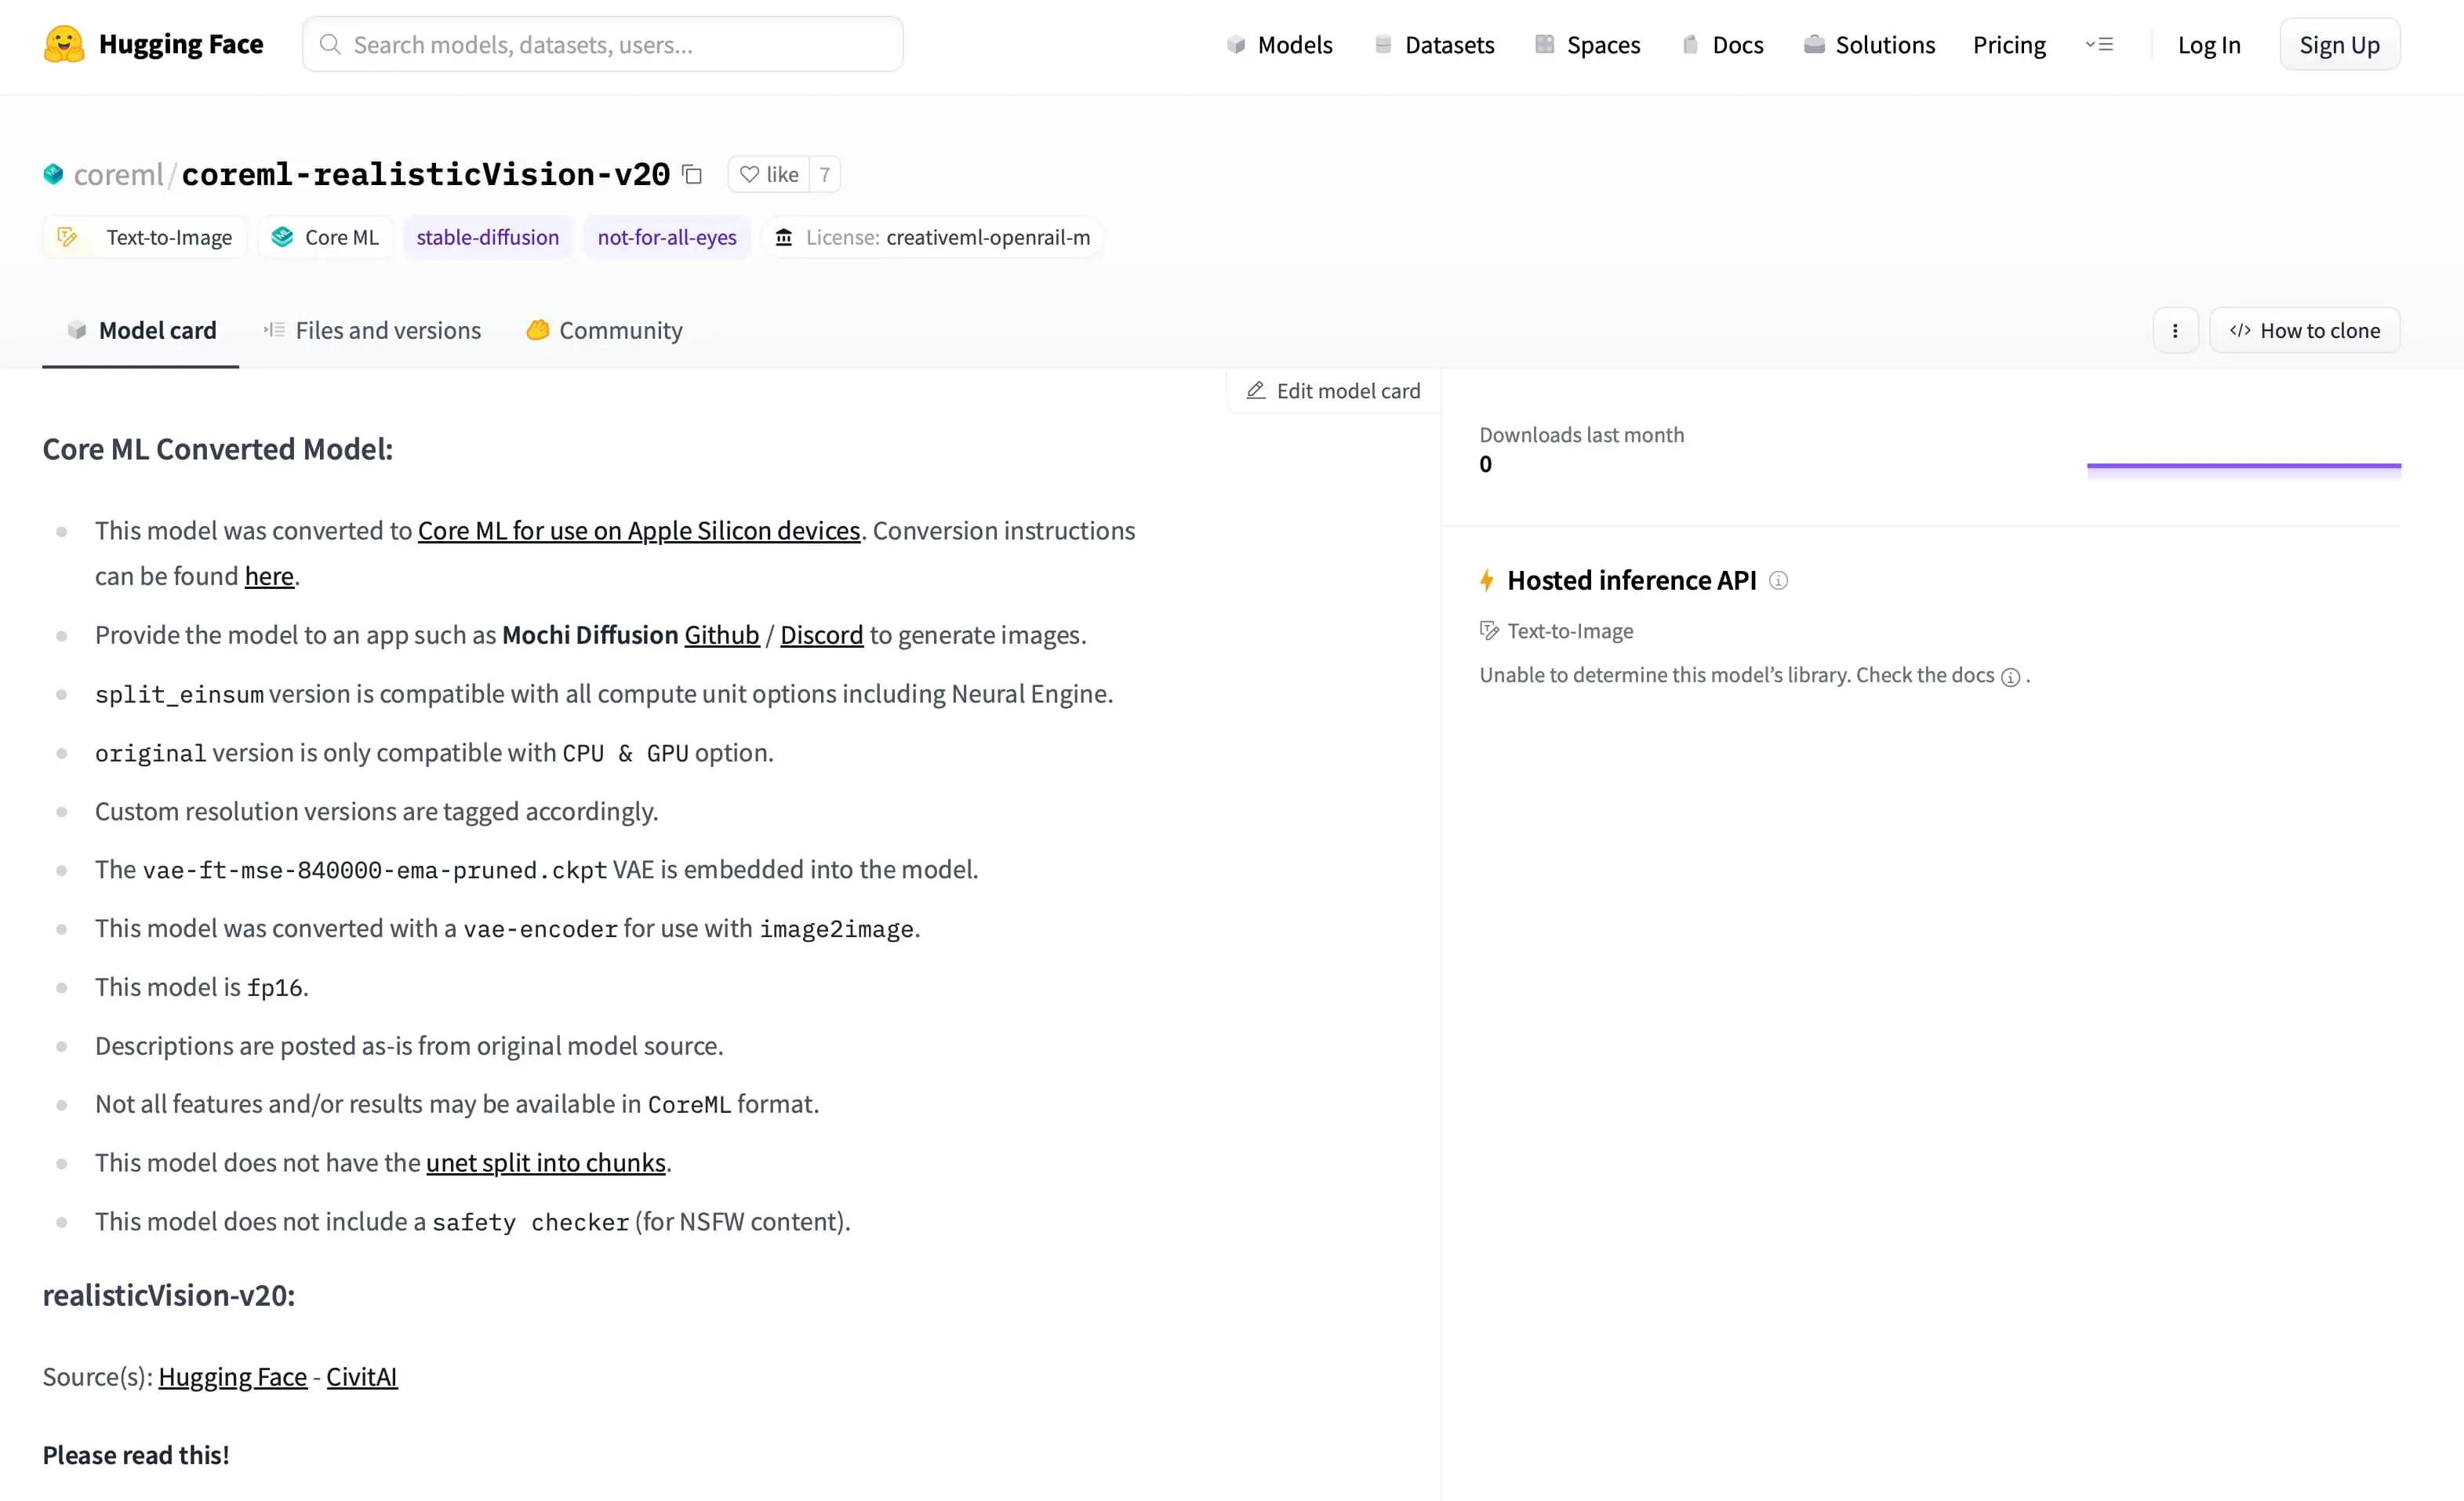2464x1501 pixels.
Task: Click the downloads last month chart line
Action: (2244, 466)
